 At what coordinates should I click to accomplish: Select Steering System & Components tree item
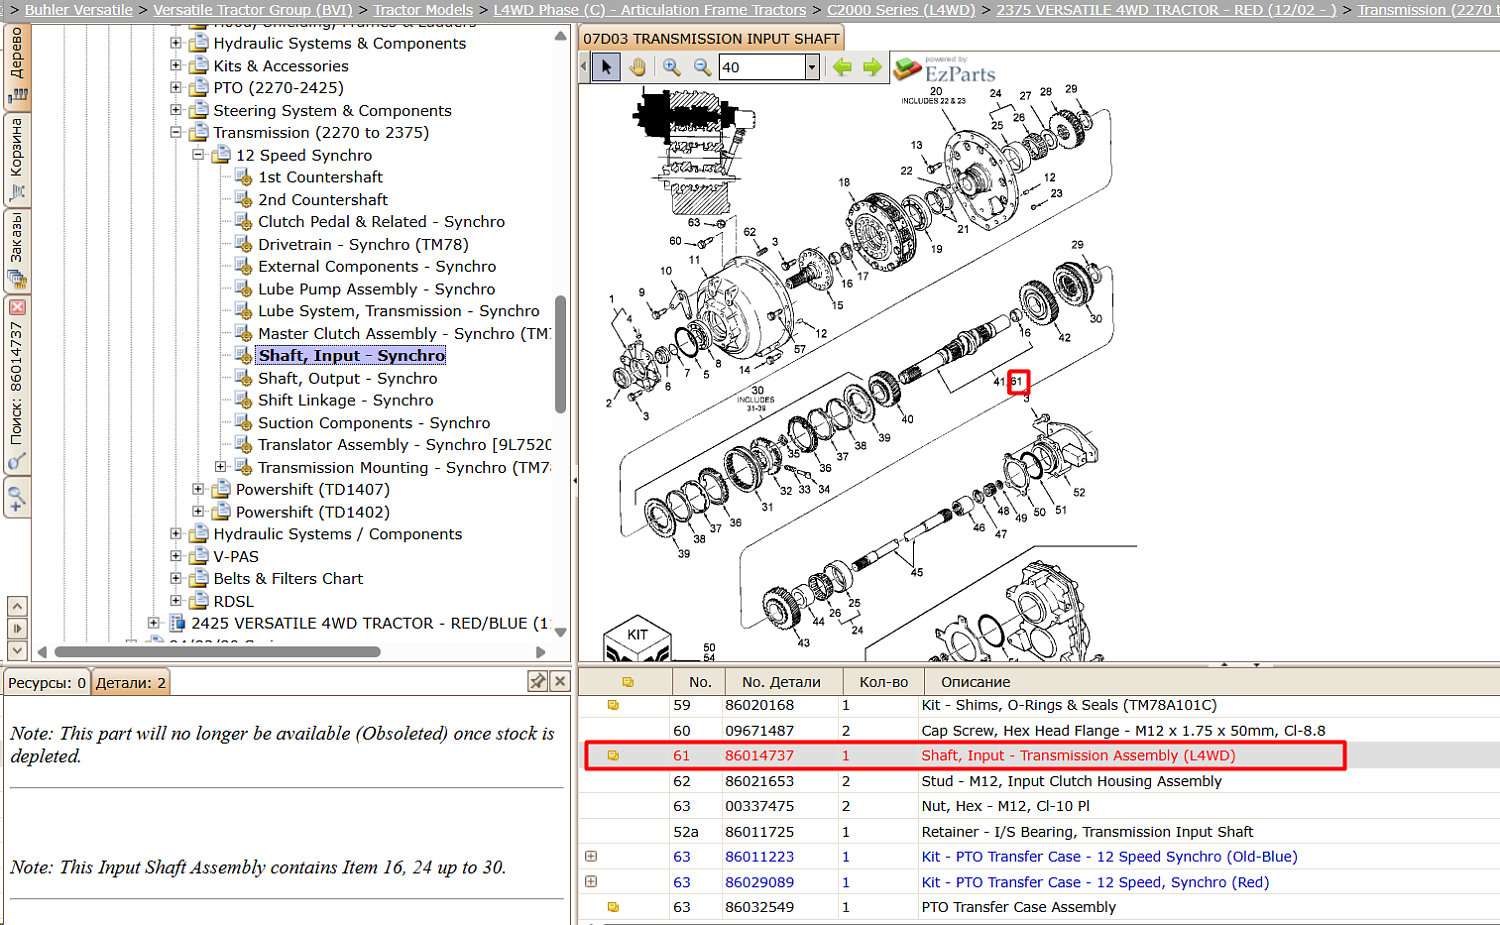click(332, 110)
